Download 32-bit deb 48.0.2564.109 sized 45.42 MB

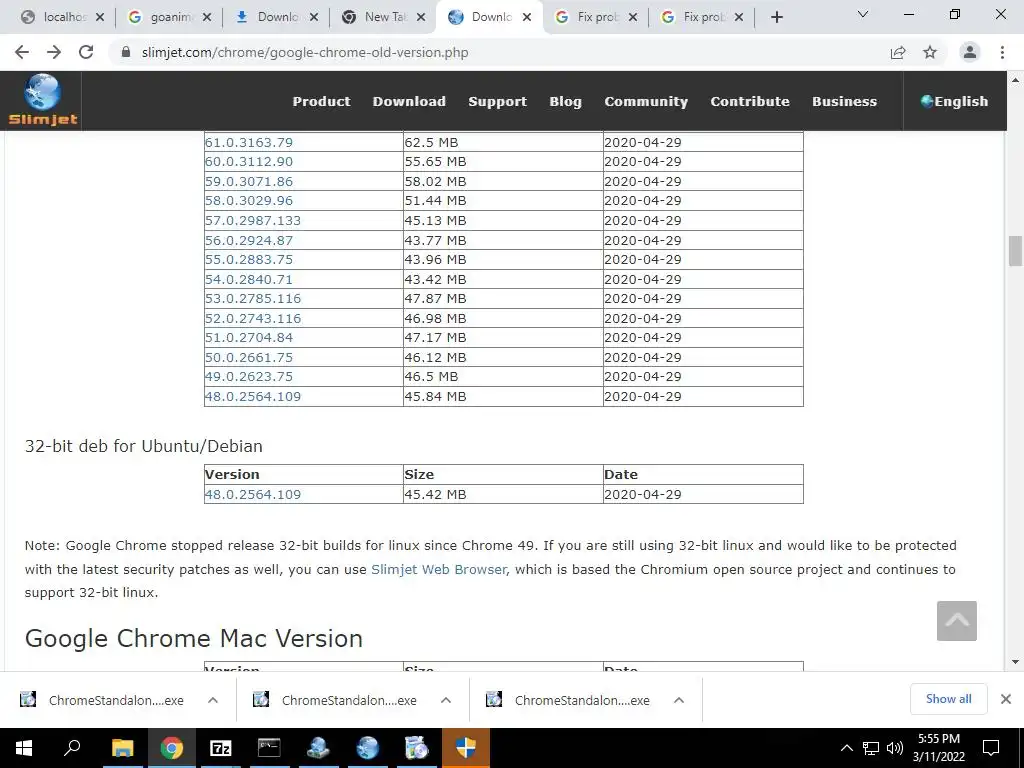(253, 494)
